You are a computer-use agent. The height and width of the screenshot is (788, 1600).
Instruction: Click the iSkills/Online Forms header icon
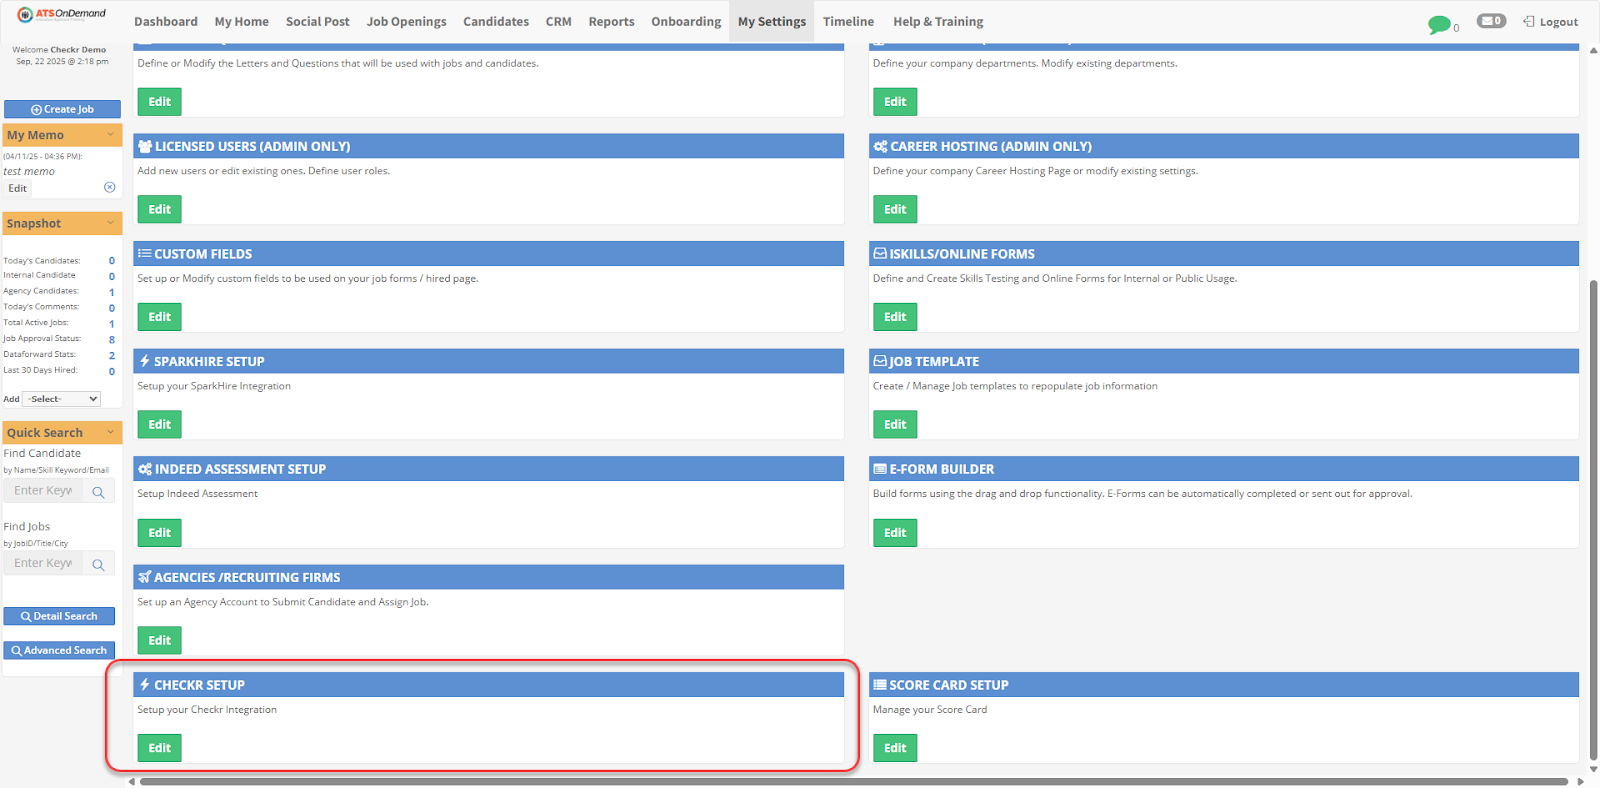click(880, 254)
